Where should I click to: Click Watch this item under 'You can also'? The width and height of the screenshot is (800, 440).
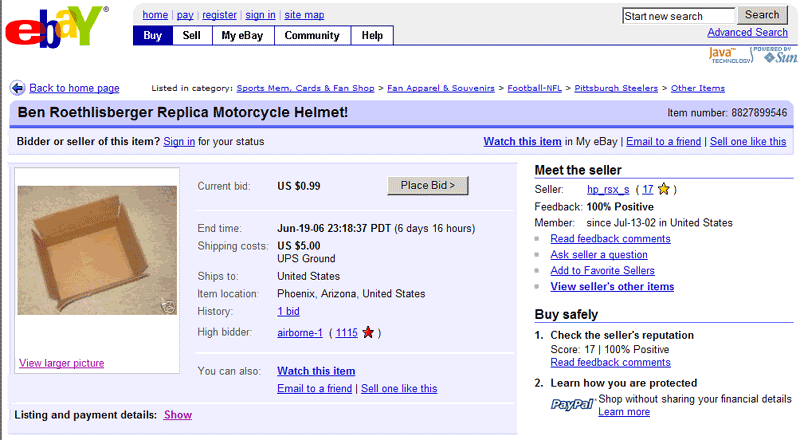click(316, 371)
